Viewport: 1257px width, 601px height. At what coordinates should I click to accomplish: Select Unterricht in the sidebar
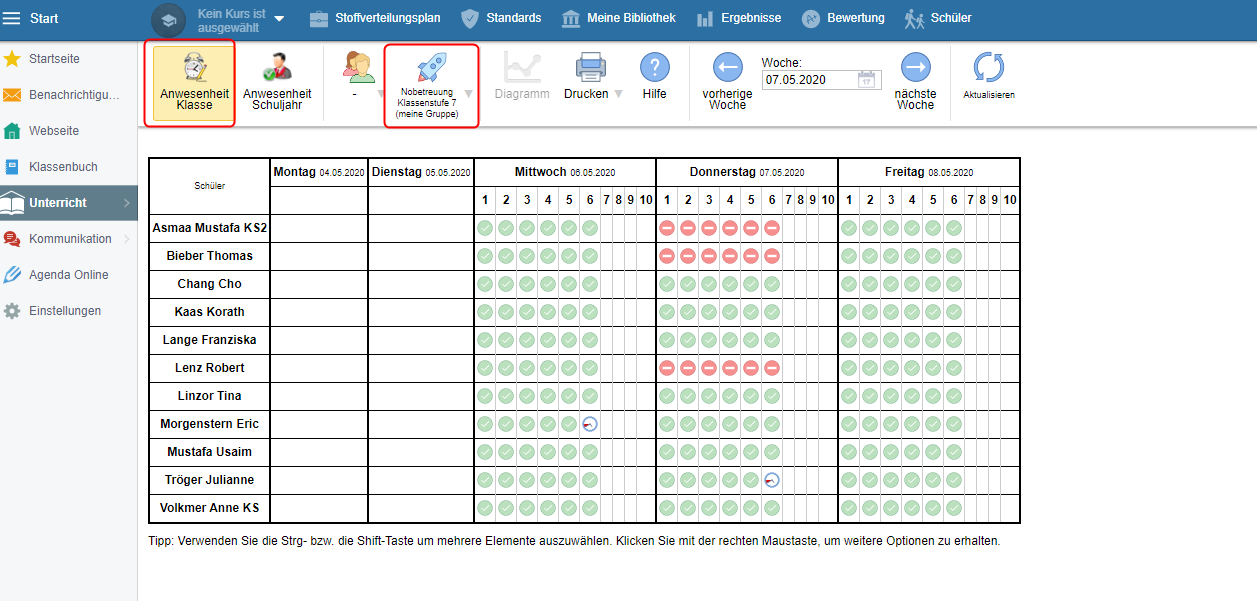point(68,203)
